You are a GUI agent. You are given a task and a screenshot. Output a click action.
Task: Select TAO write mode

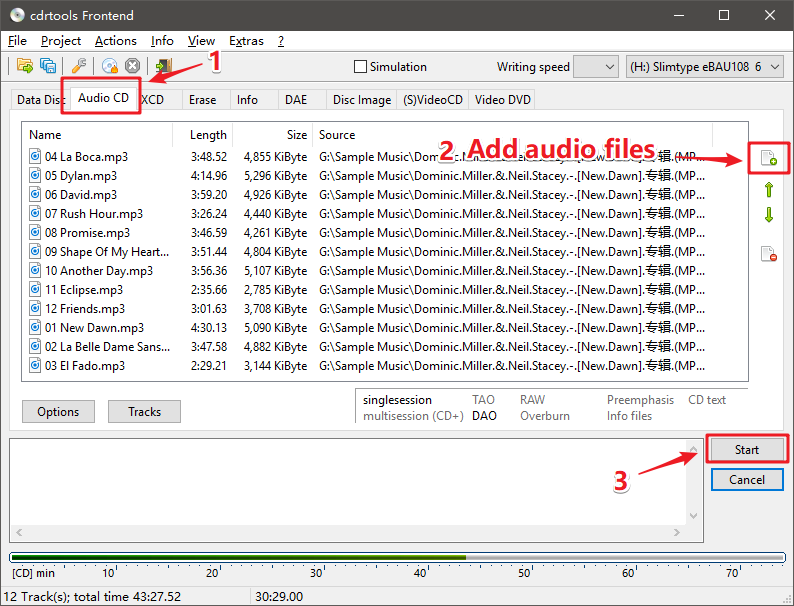pyautogui.click(x=483, y=400)
